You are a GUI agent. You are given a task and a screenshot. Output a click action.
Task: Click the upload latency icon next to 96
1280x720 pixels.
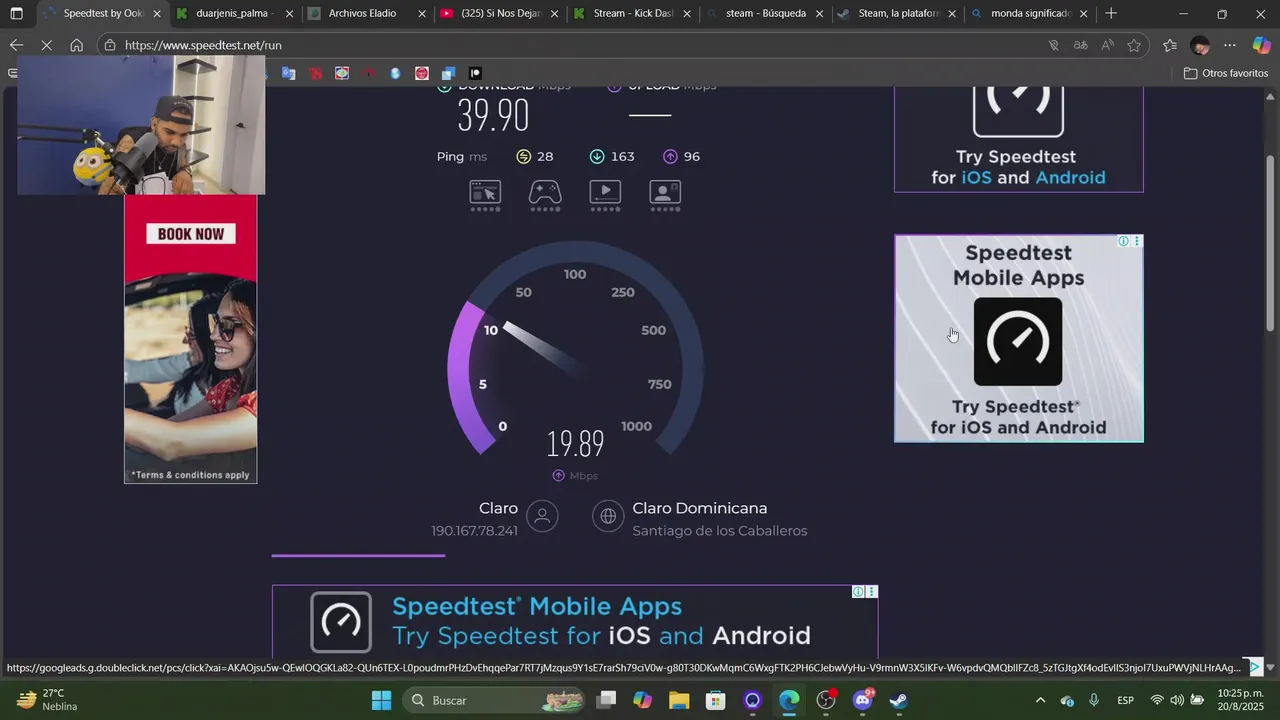click(670, 156)
